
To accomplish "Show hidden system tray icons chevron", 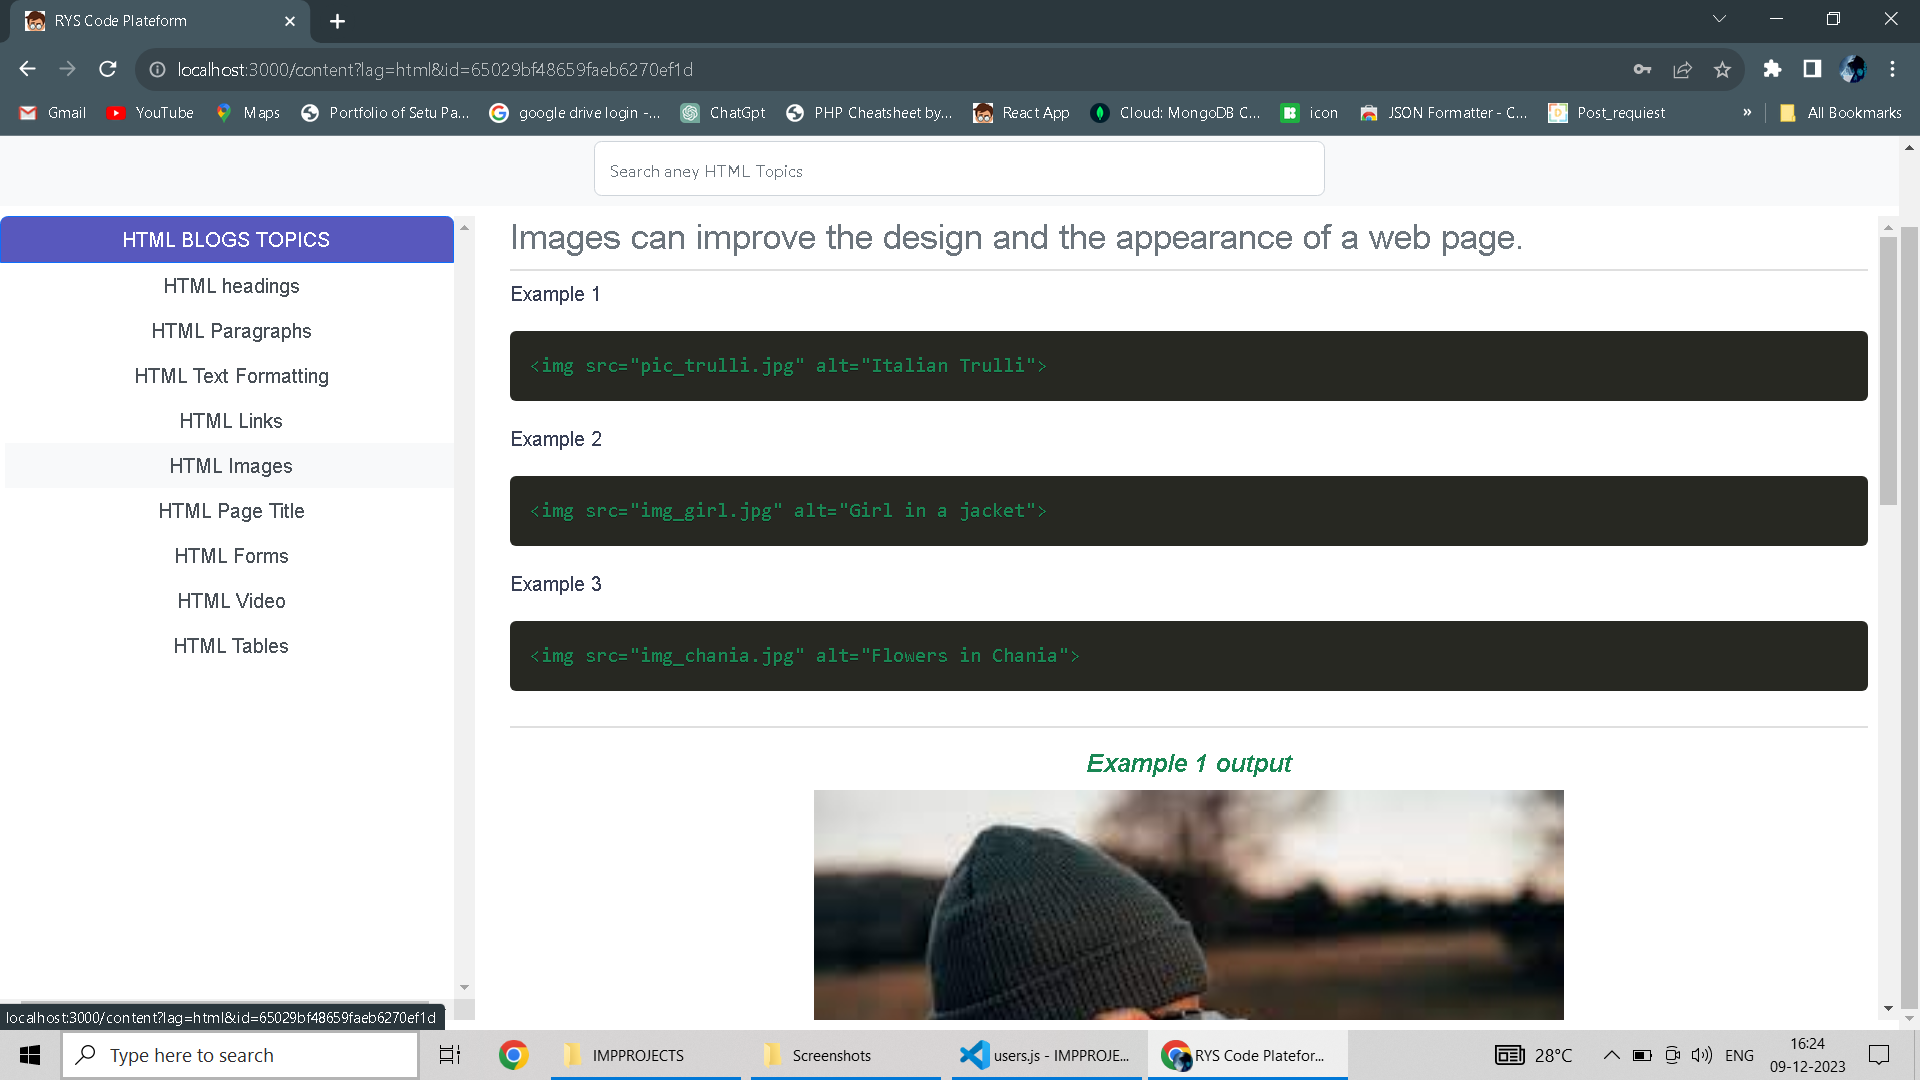I will point(1611,1055).
